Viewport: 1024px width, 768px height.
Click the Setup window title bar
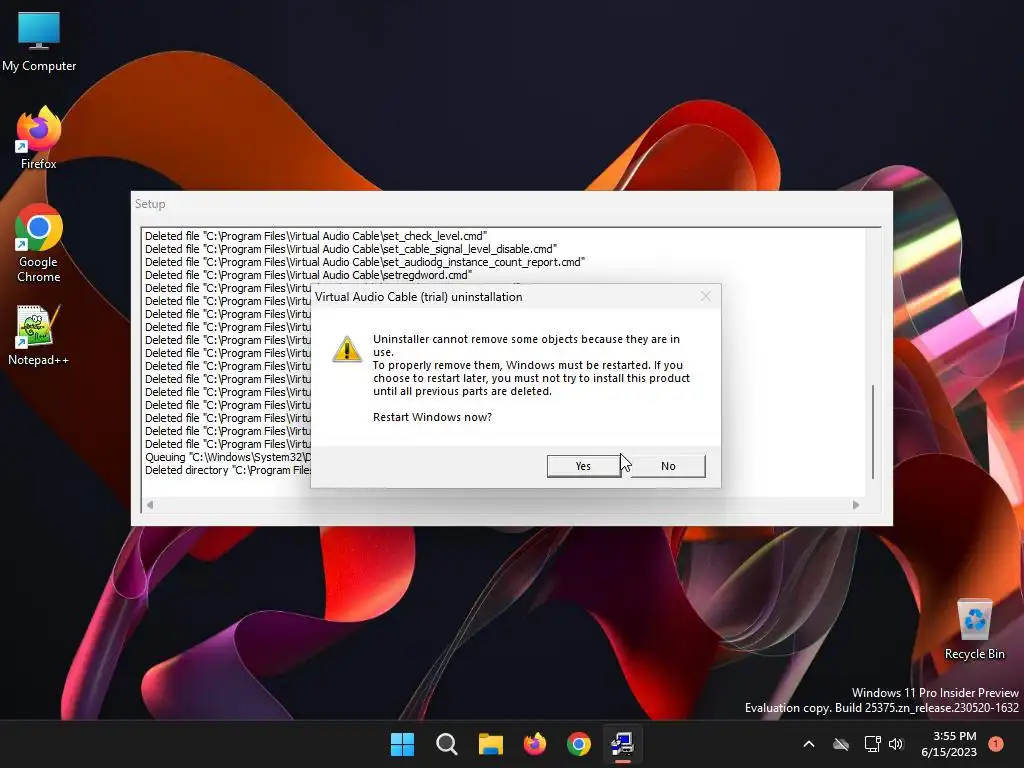tap(511, 204)
